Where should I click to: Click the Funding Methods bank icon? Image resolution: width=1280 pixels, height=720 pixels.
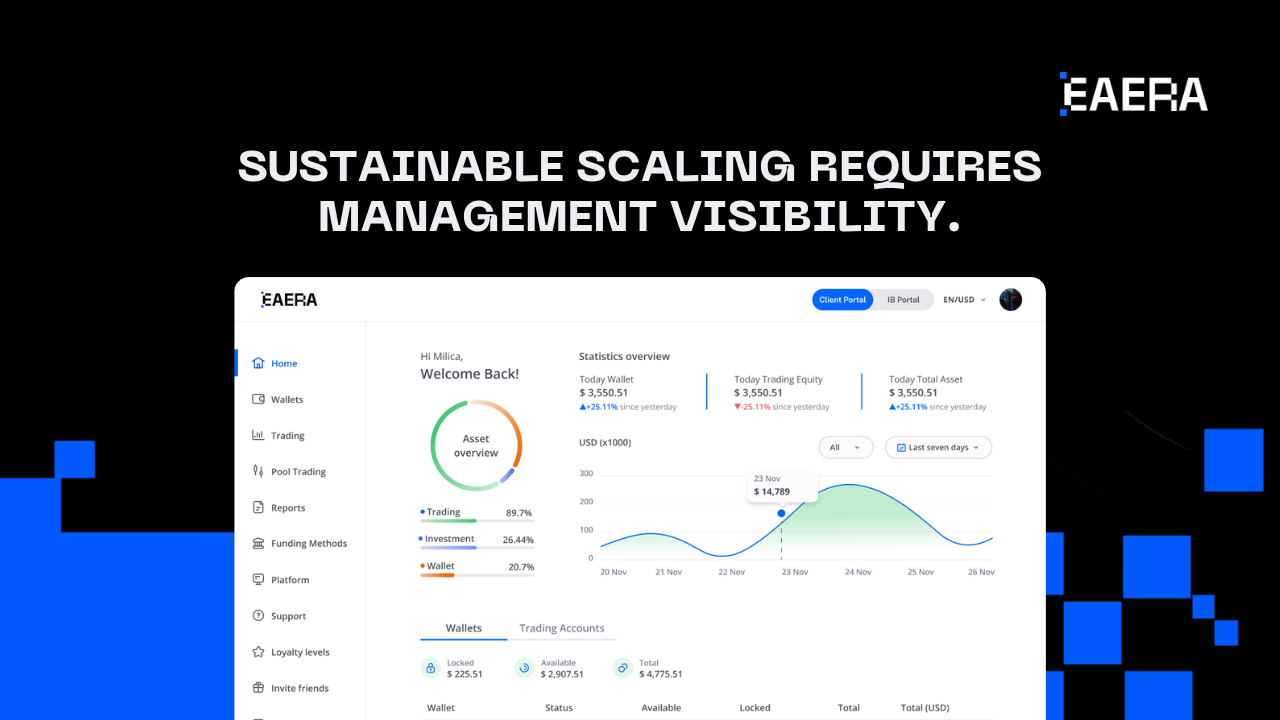click(x=259, y=543)
